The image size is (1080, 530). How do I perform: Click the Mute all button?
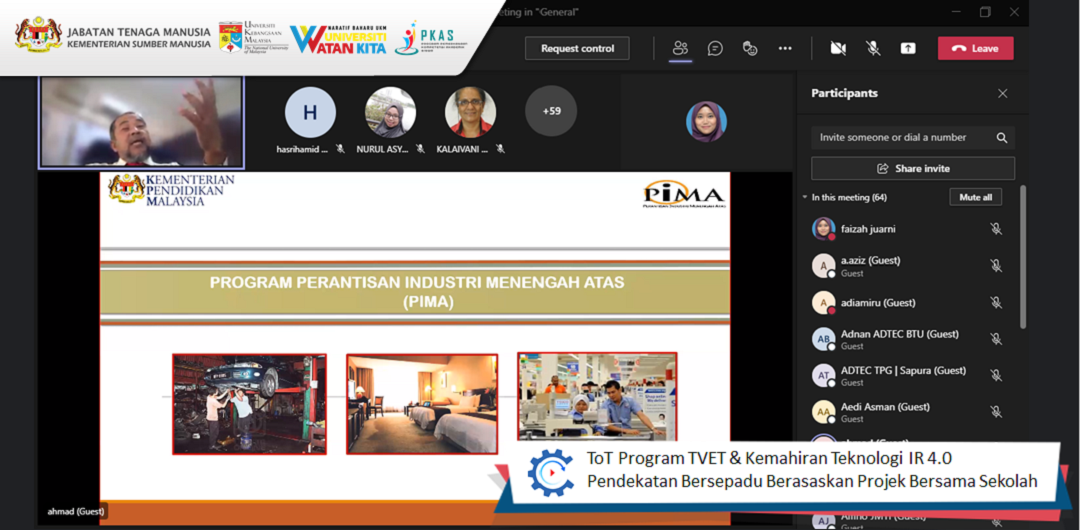[975, 198]
